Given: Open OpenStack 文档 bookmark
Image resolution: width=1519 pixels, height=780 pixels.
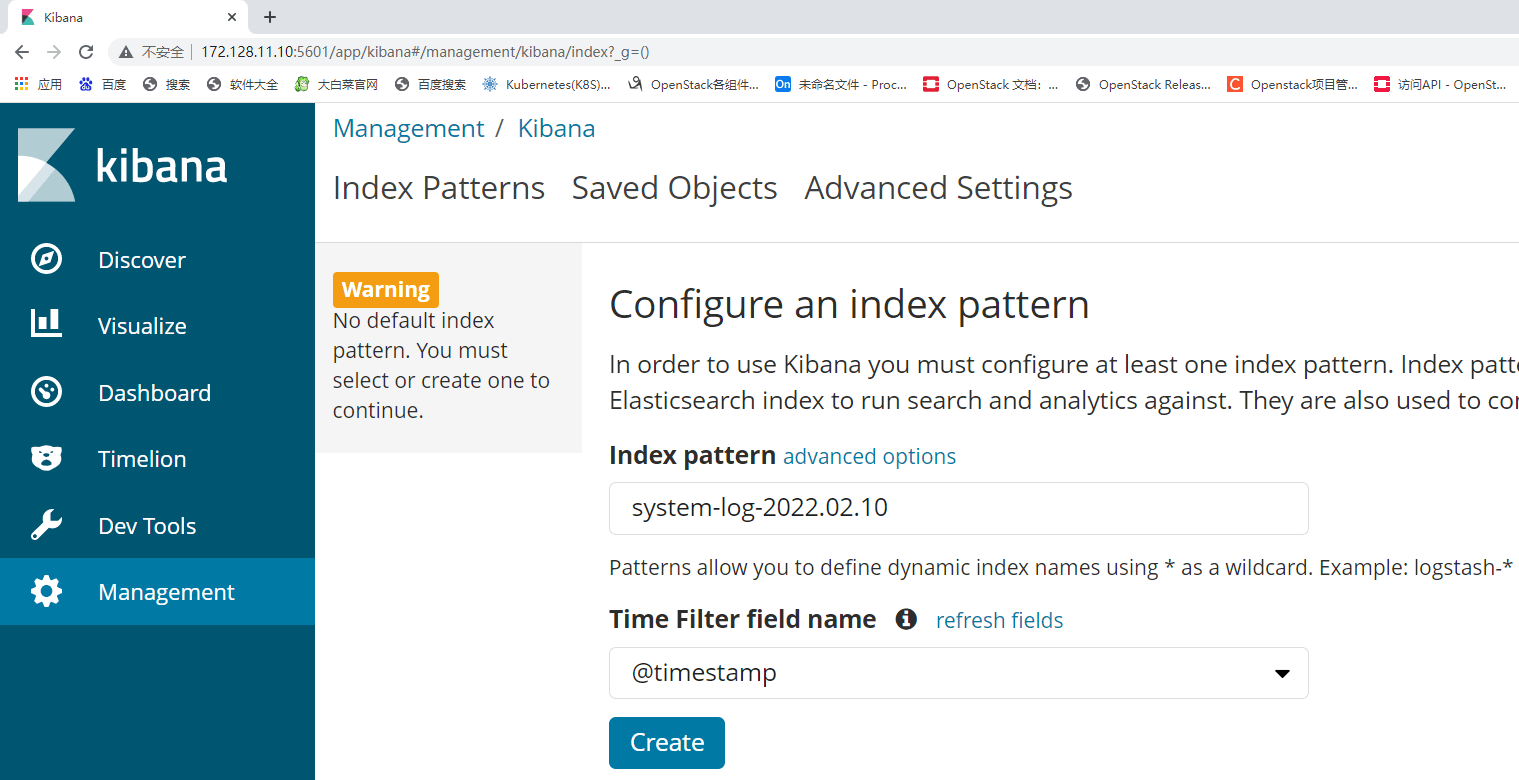Looking at the screenshot, I should tap(990, 84).
